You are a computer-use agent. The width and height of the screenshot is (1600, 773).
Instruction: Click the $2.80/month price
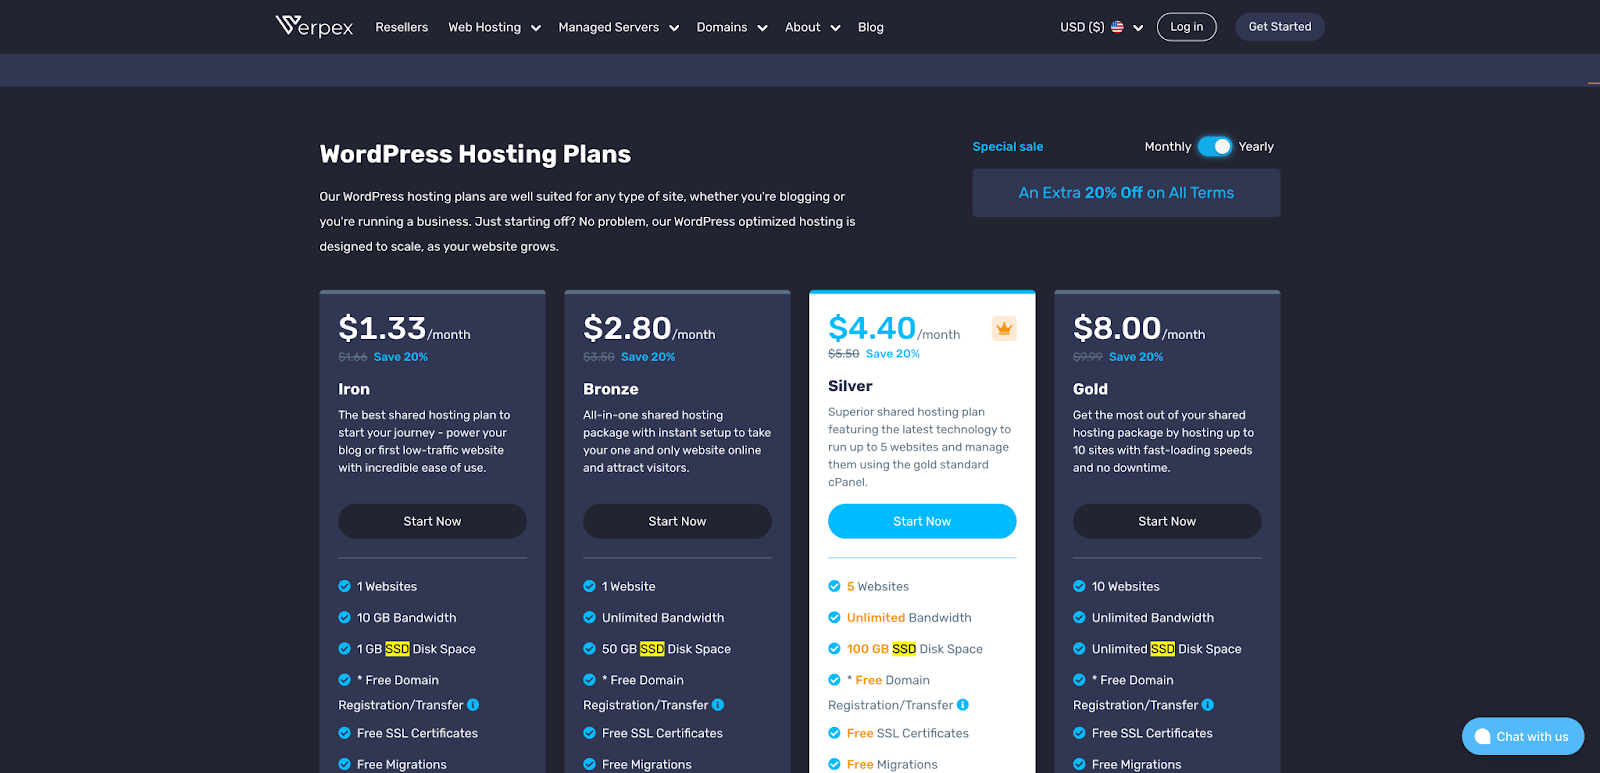[x=649, y=328]
